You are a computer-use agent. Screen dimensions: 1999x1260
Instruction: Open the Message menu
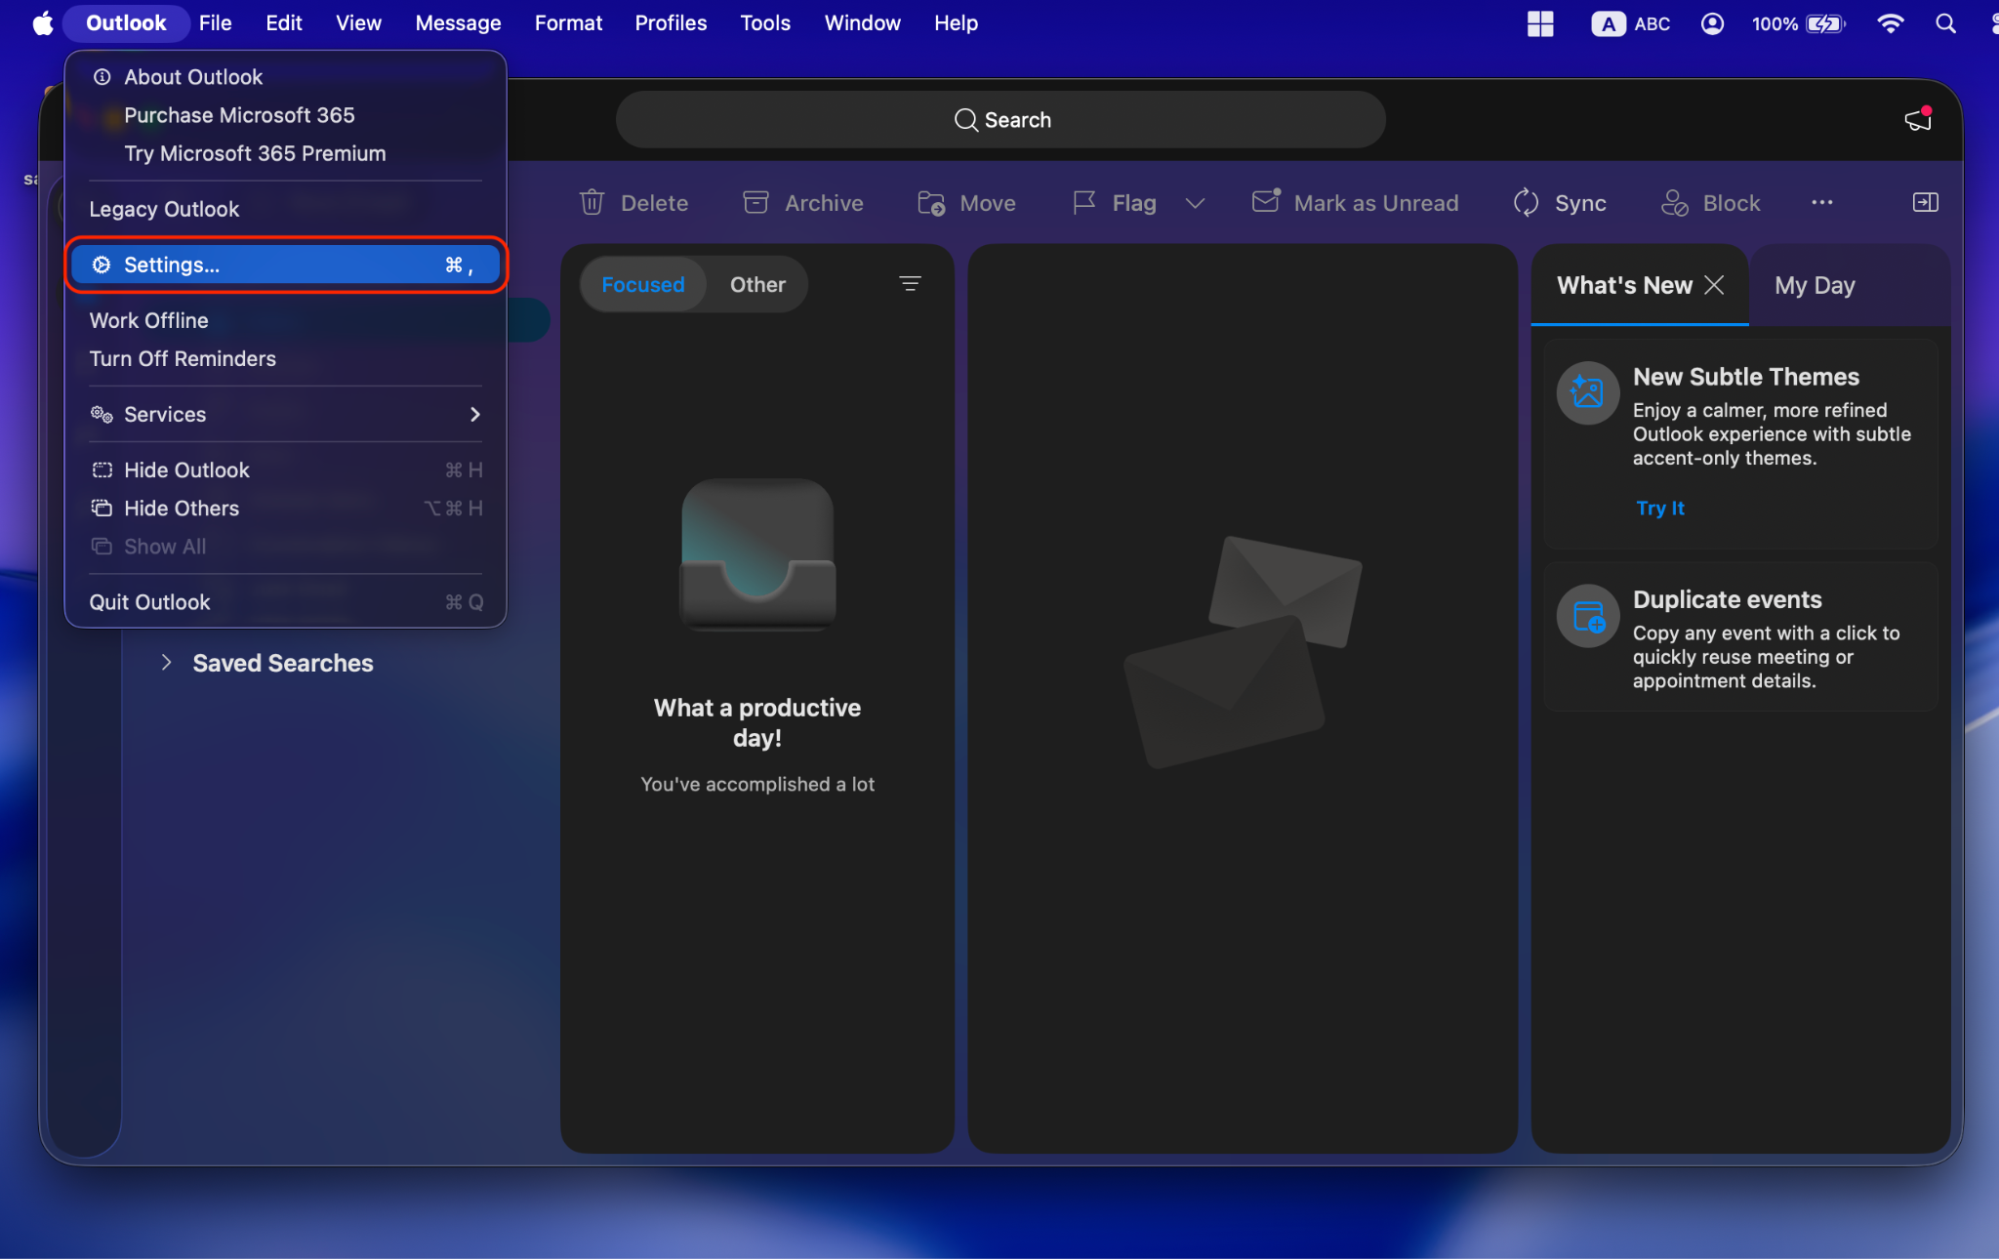458,23
